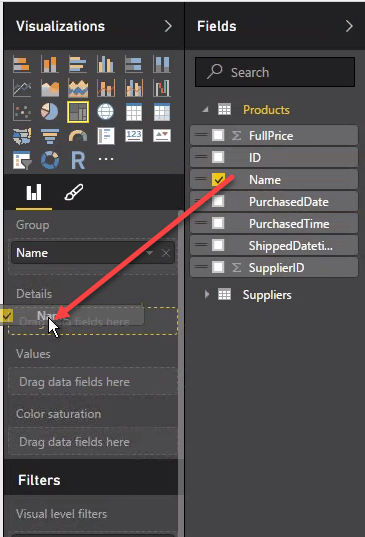
Task: Click the Color saturation data fields well
Action: tap(92, 441)
